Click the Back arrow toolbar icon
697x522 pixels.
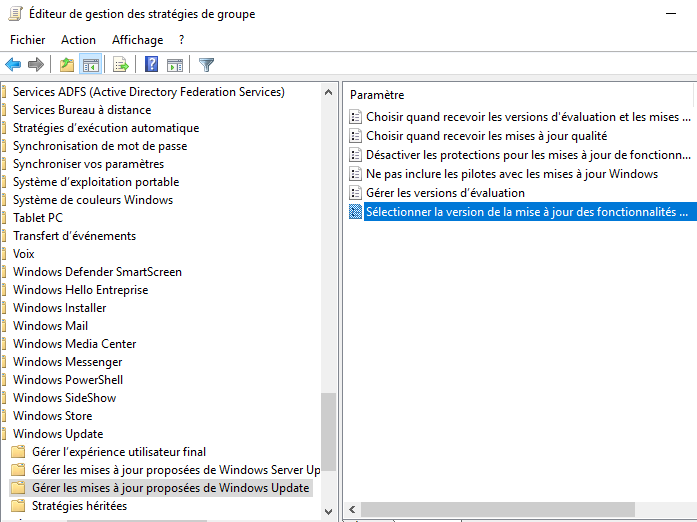(13, 65)
